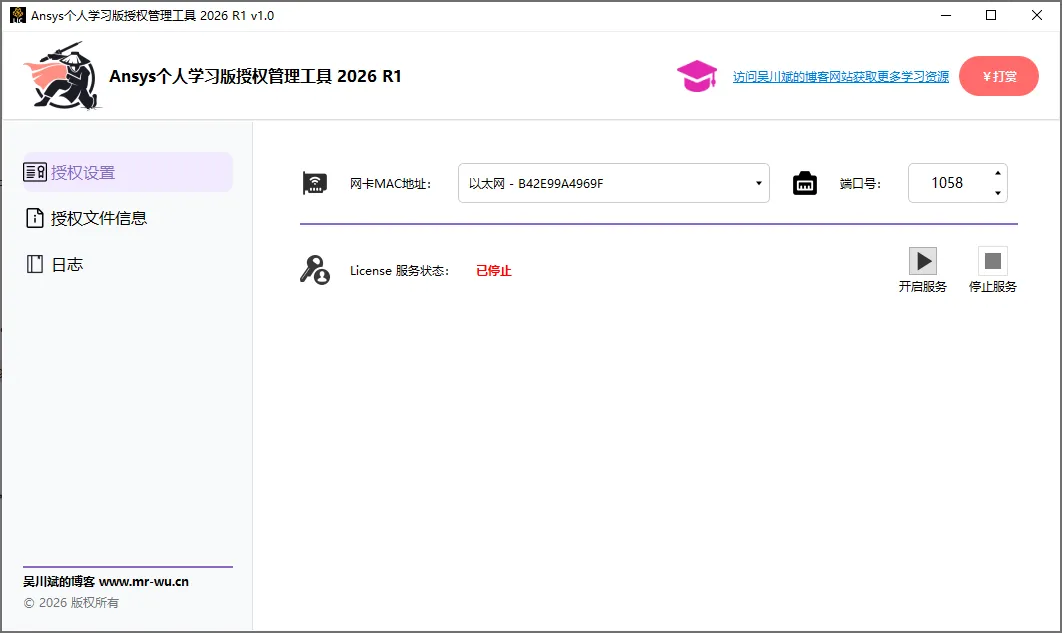Select the 以太网 - B42E99A4969F combo box

click(x=614, y=183)
